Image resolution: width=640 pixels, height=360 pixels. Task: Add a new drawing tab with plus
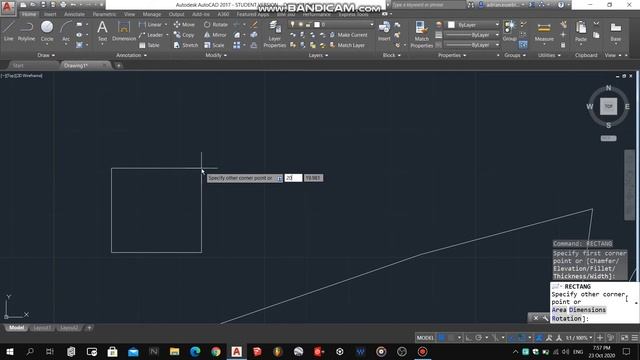pos(118,65)
